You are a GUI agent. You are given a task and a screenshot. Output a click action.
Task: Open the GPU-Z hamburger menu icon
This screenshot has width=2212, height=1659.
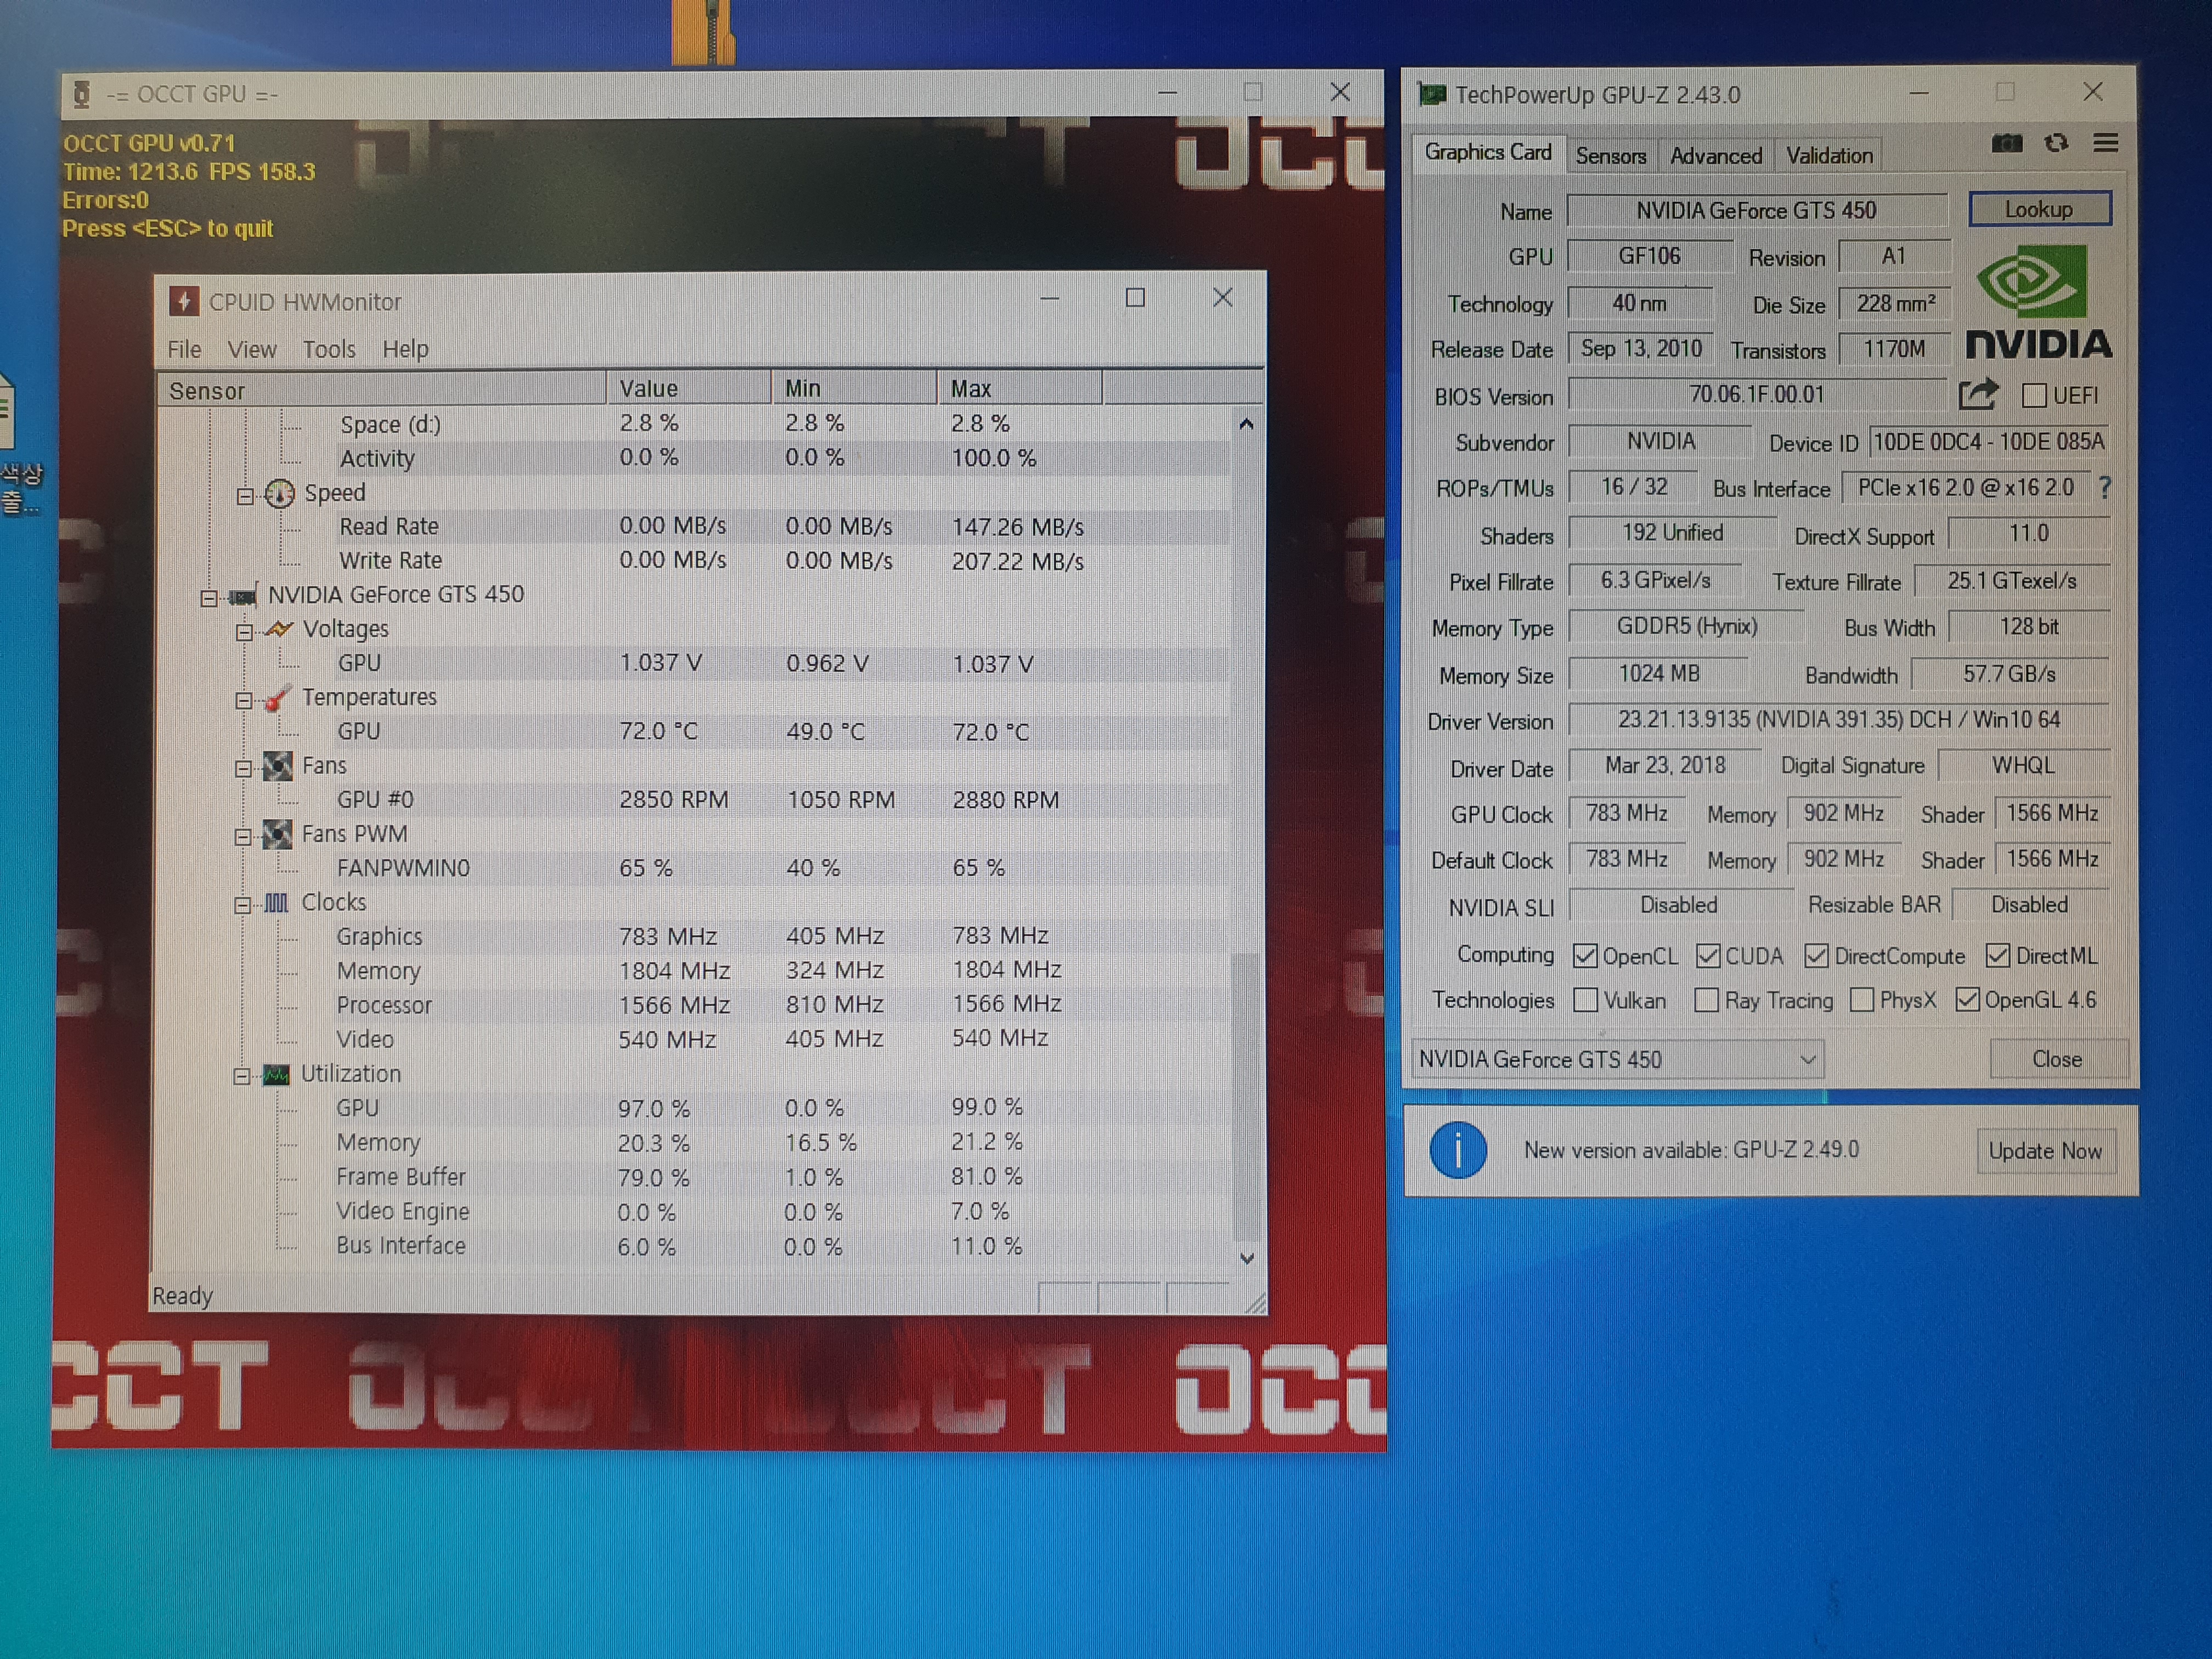2105,143
